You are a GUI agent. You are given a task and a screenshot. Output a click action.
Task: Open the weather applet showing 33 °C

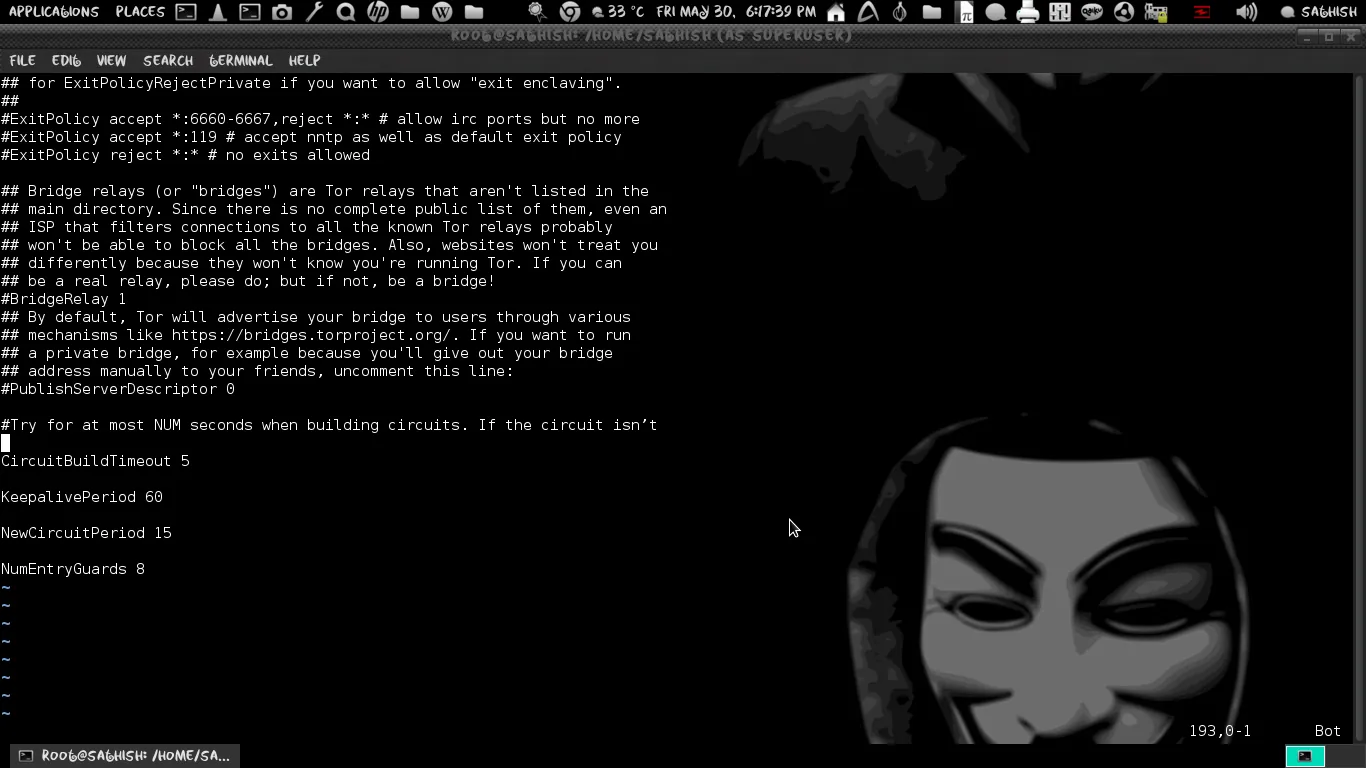pyautogui.click(x=617, y=12)
